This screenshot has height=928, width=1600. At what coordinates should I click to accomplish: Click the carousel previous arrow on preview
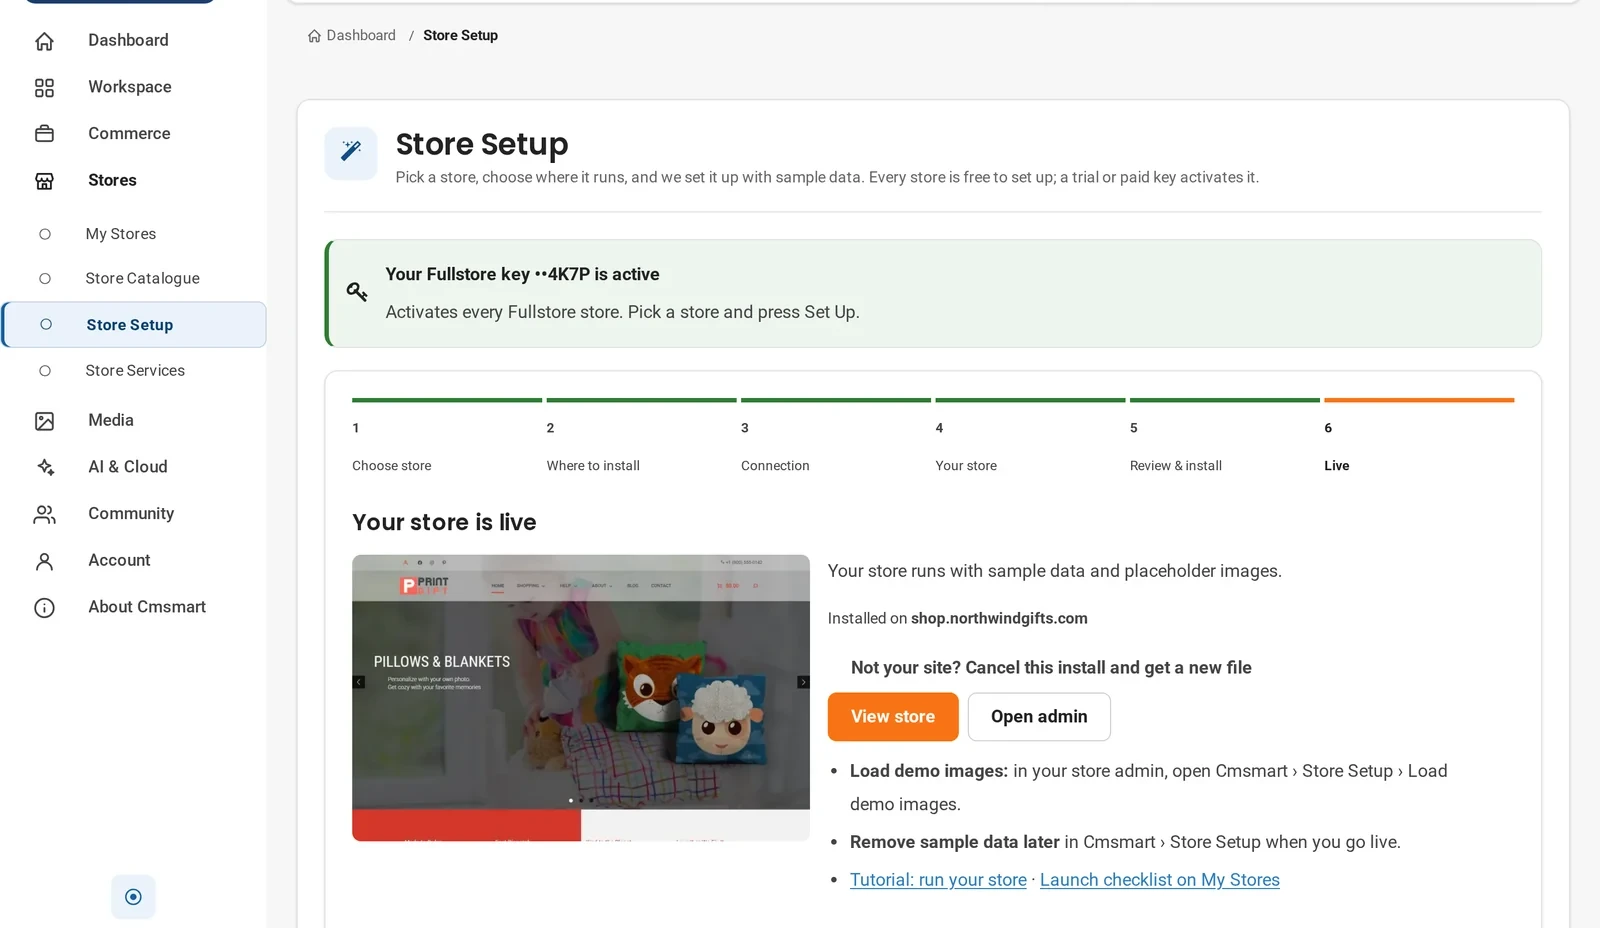[x=359, y=682]
